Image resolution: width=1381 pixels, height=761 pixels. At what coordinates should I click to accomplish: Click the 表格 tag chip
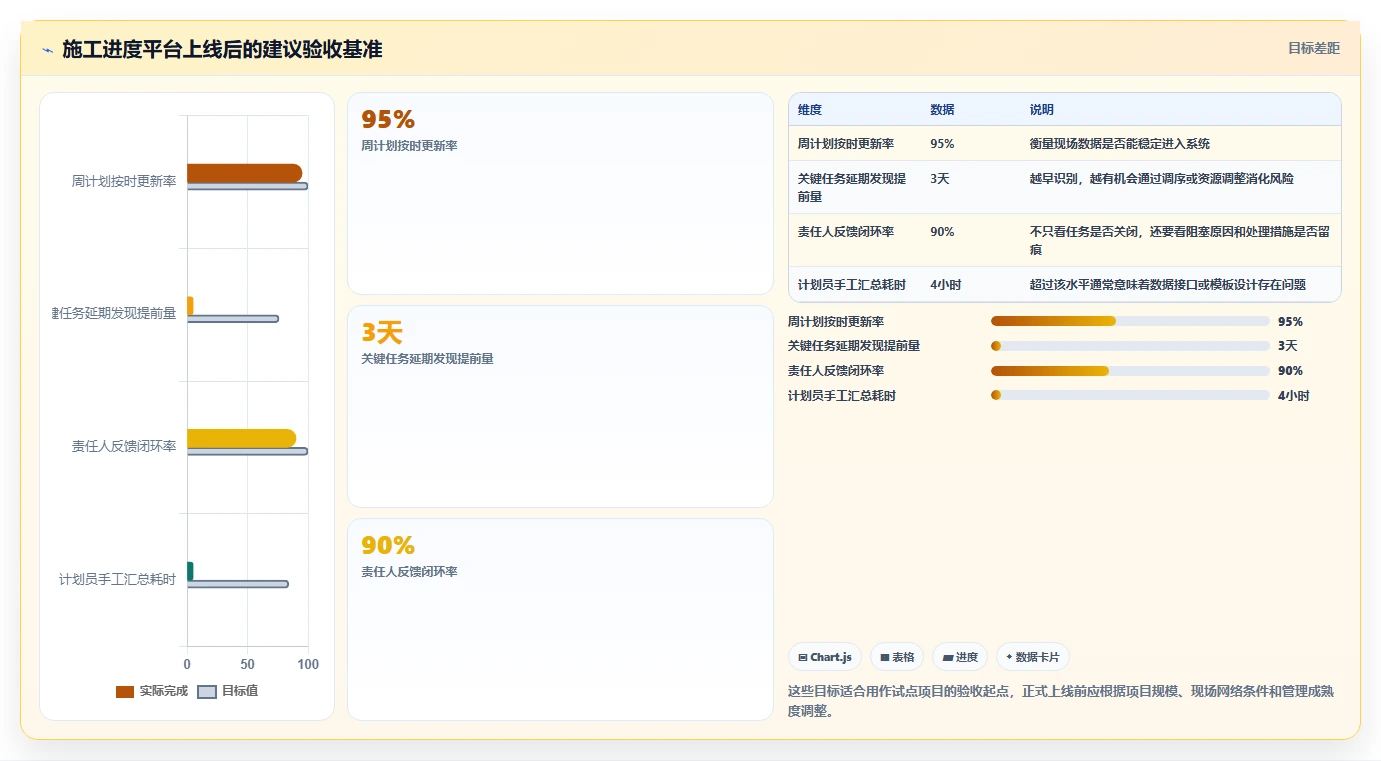[897, 657]
